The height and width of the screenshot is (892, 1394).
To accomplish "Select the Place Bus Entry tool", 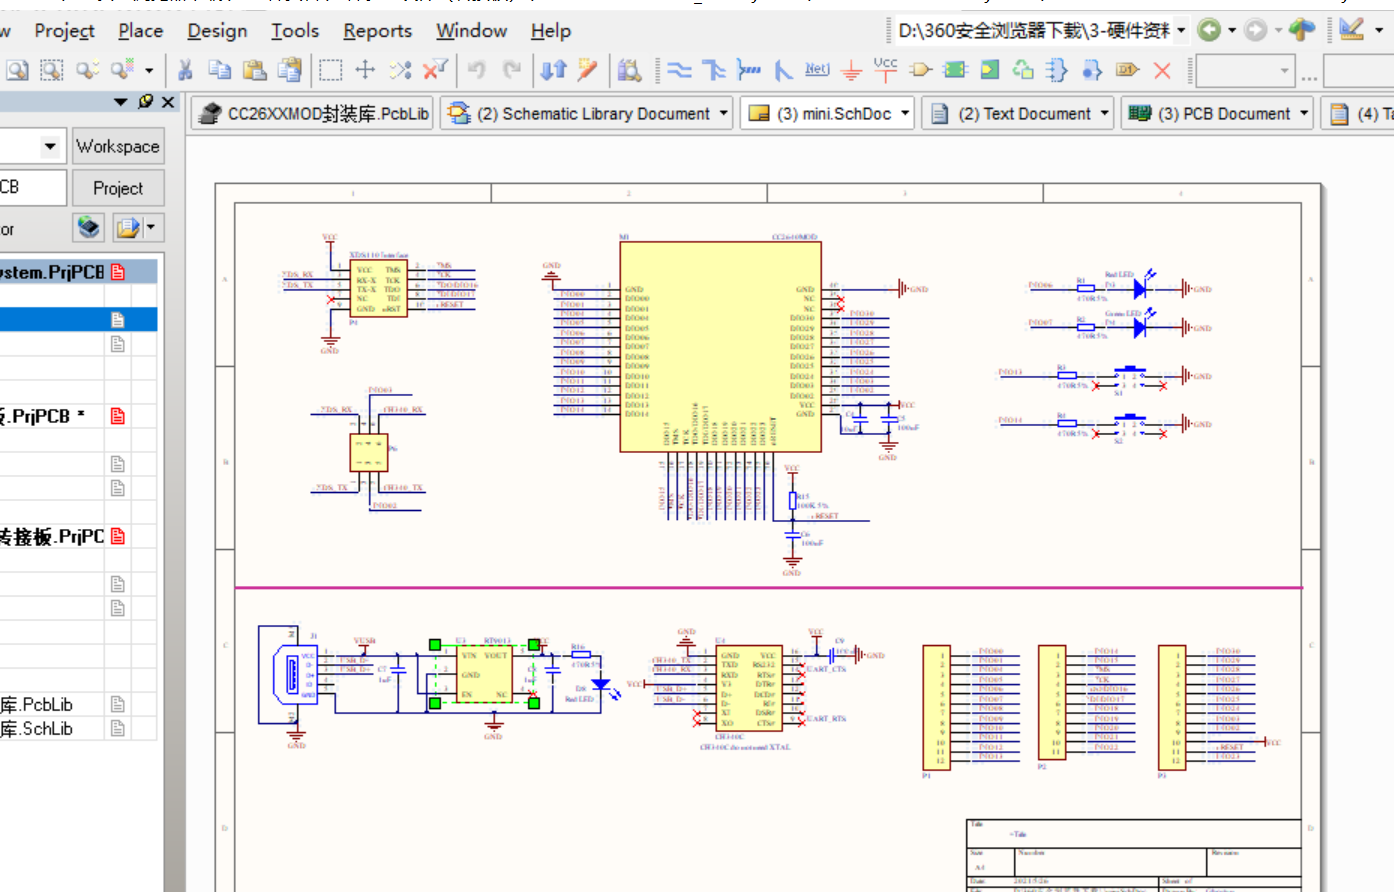I will [784, 70].
